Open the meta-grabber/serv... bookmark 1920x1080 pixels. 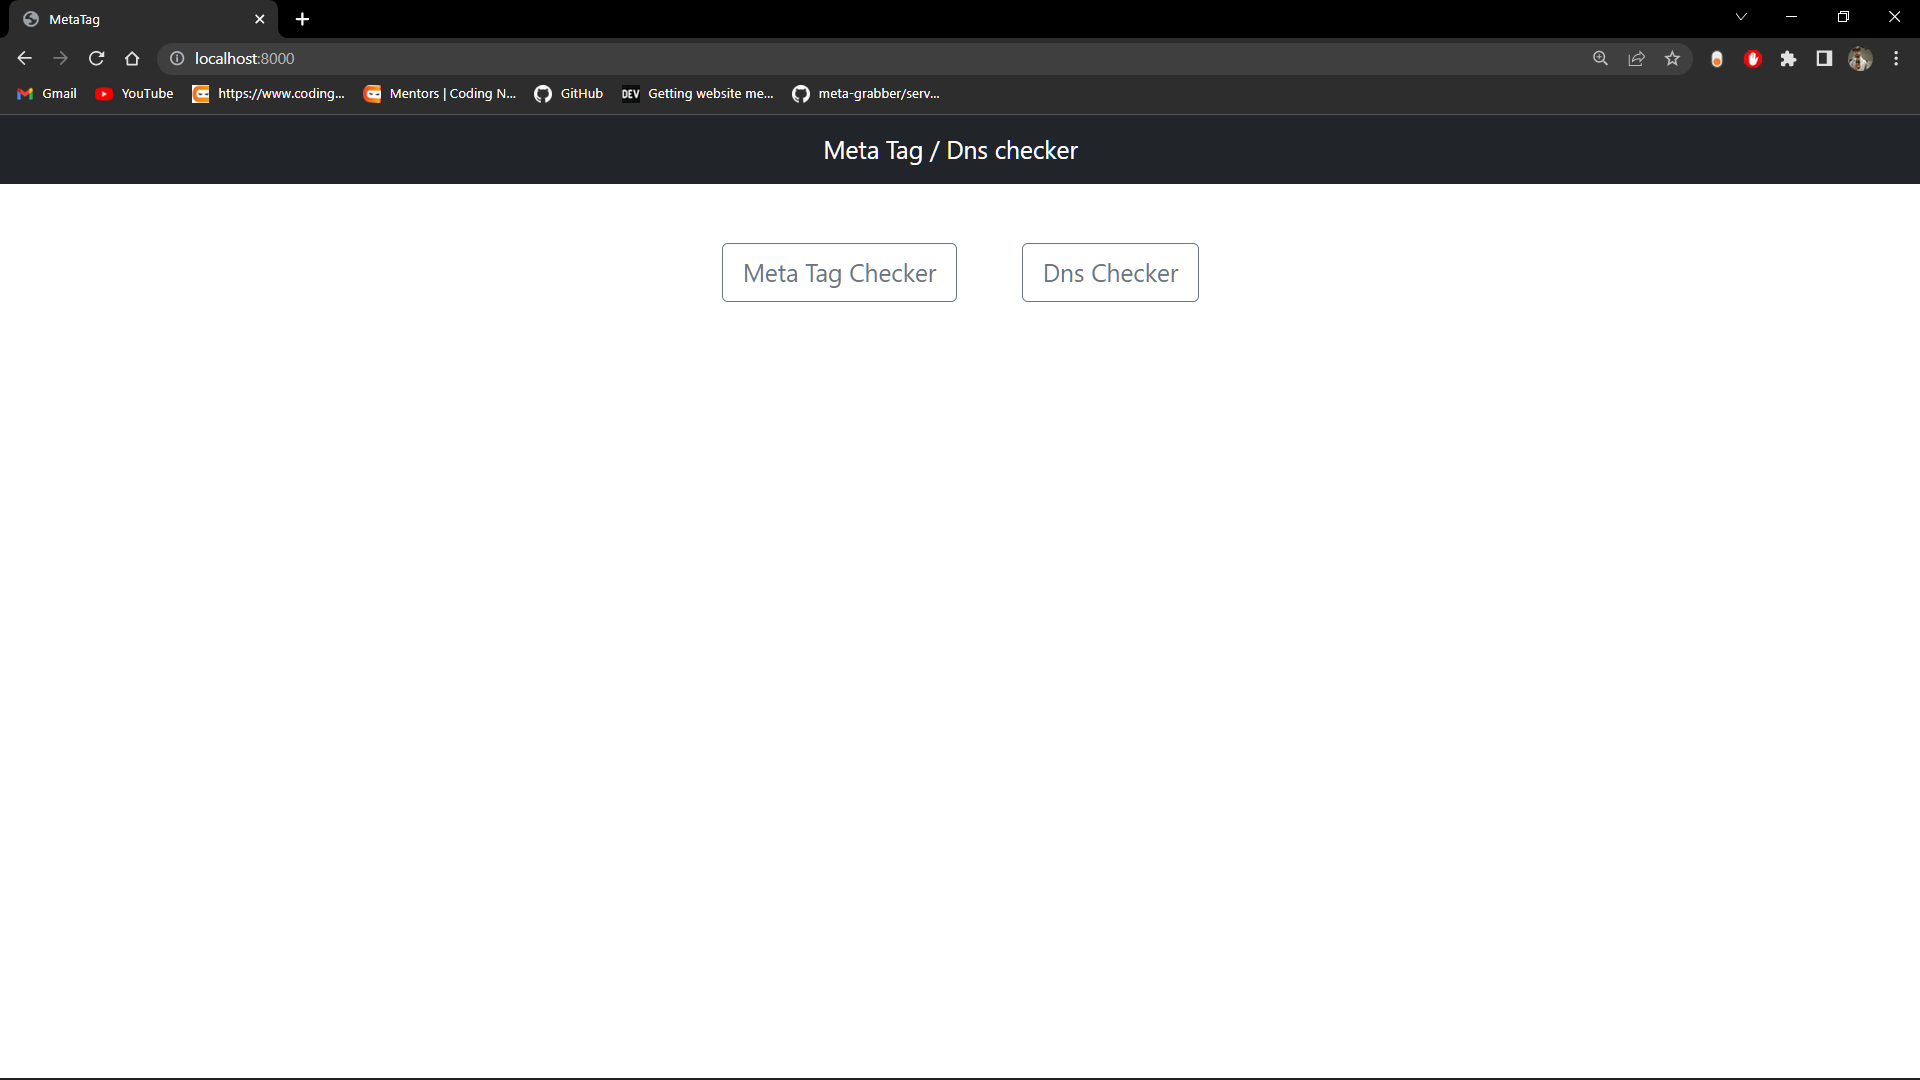[865, 93]
